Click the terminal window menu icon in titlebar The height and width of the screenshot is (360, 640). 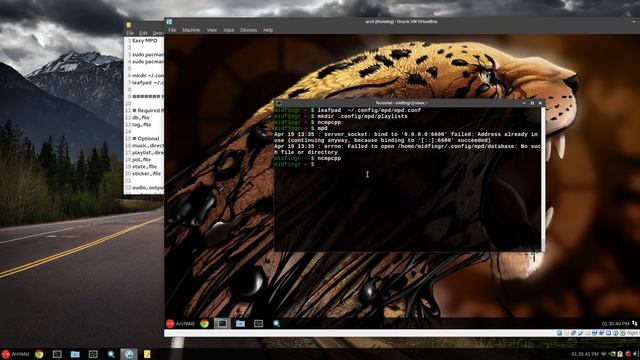[279, 103]
